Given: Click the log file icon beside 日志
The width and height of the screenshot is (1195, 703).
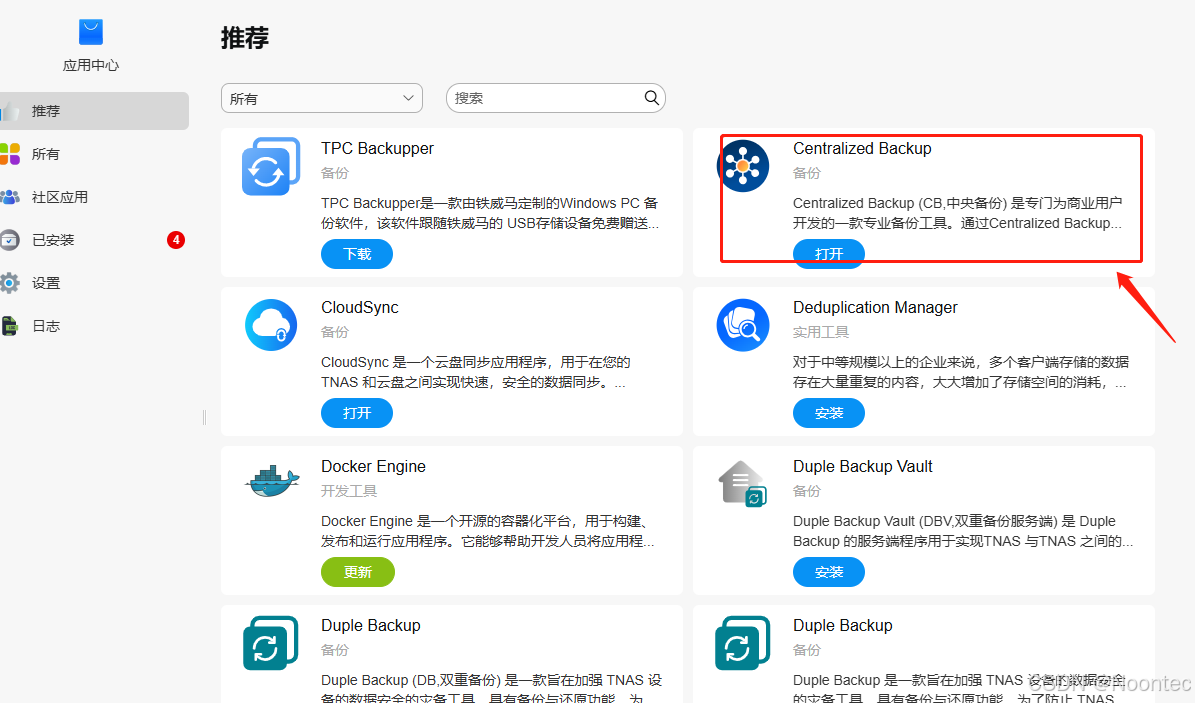Looking at the screenshot, I should click(10, 326).
